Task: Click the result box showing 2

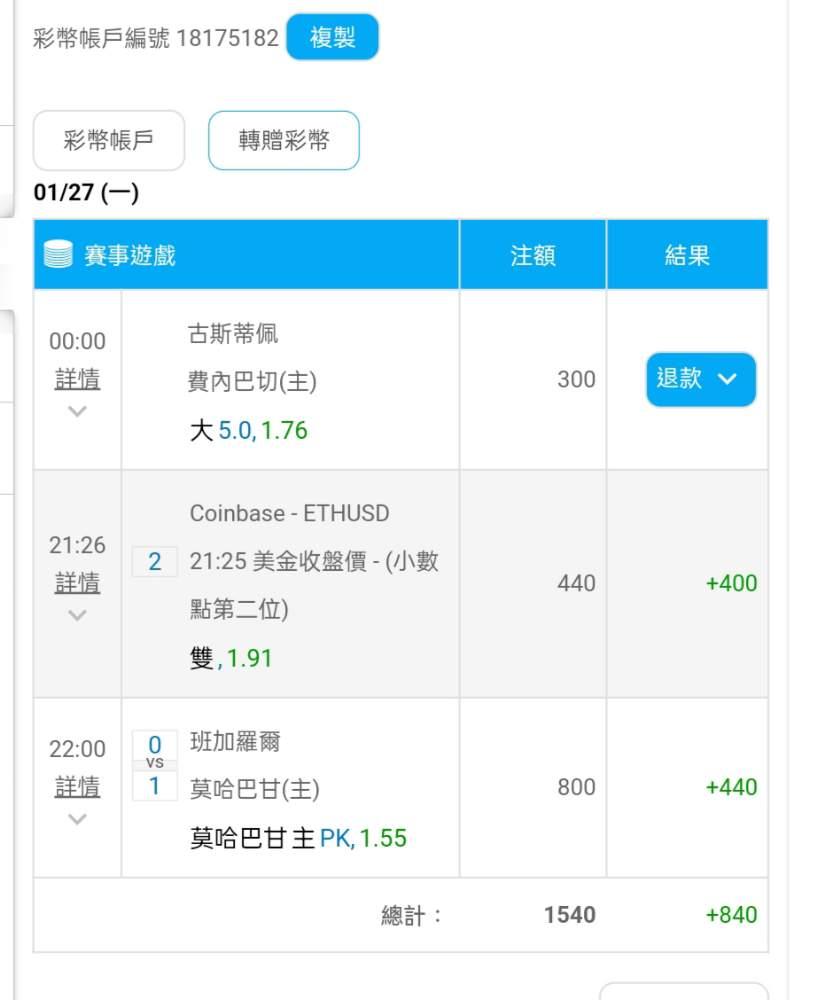Action: [x=155, y=562]
